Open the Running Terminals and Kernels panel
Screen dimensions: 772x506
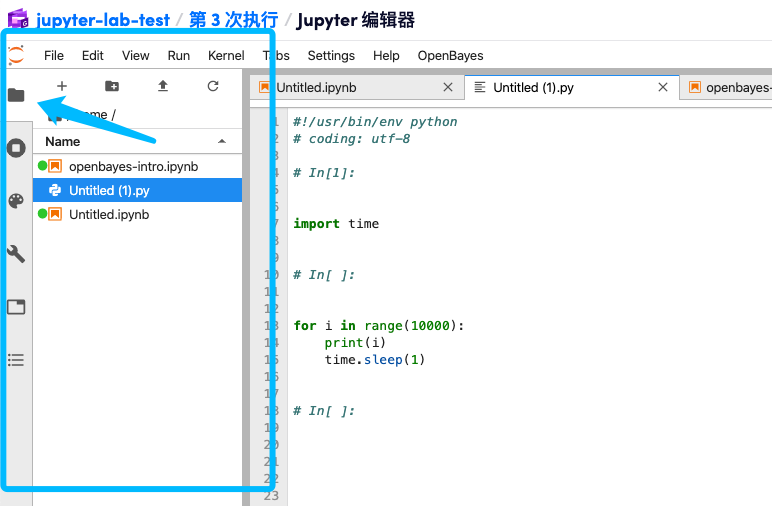point(16,148)
